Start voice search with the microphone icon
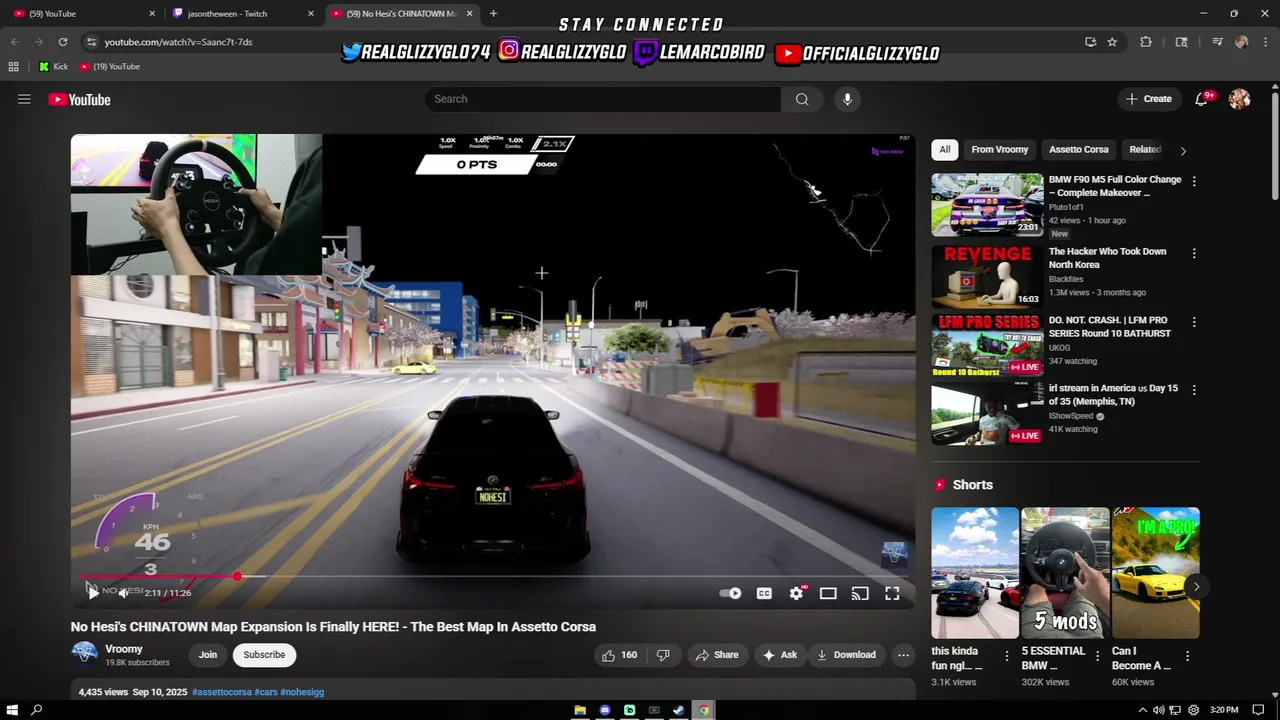 coord(847,99)
